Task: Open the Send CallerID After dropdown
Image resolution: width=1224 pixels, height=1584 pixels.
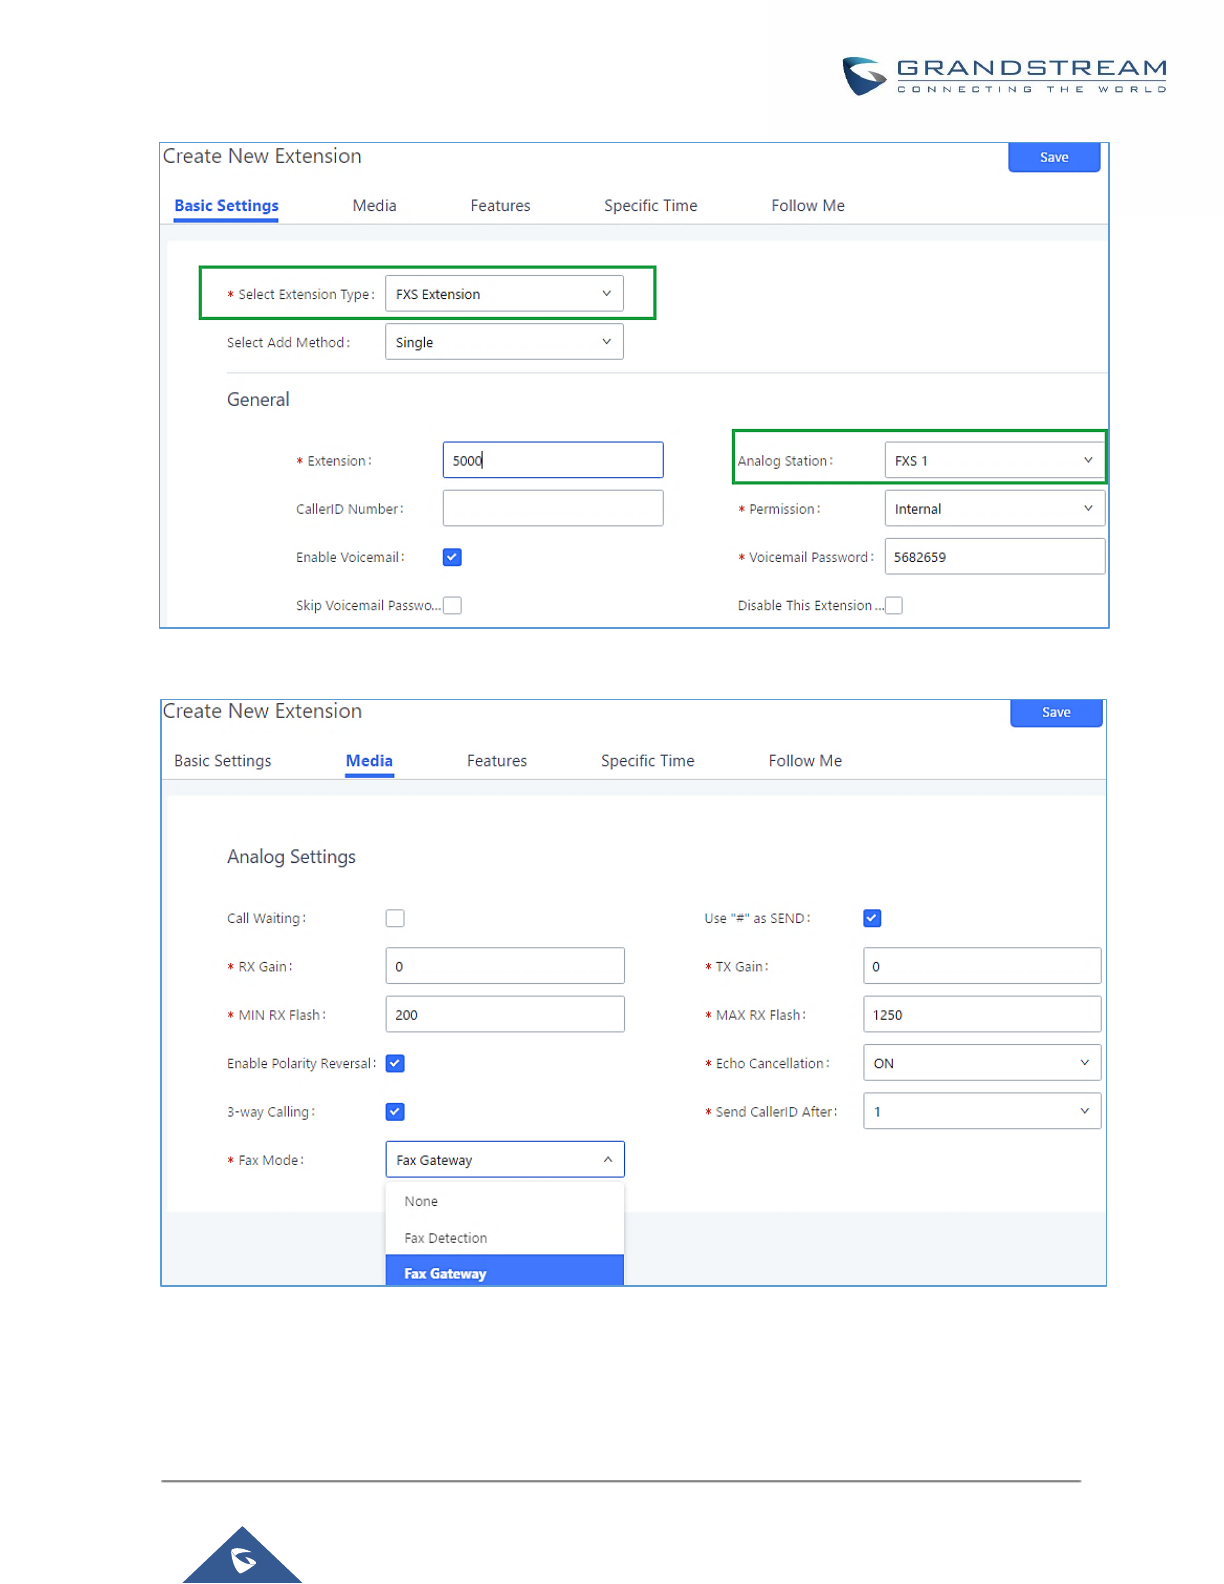Action: tap(981, 1111)
